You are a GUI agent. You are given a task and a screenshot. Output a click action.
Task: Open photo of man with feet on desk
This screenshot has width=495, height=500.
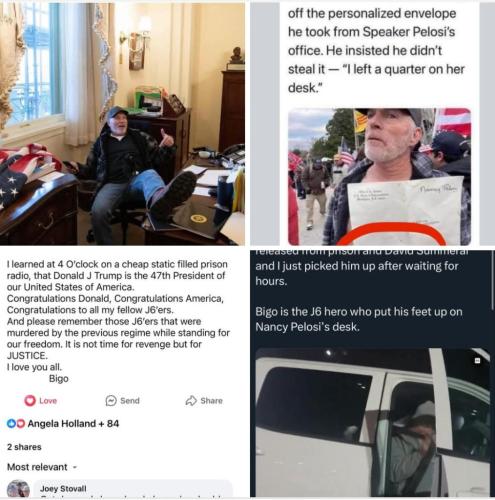122,124
